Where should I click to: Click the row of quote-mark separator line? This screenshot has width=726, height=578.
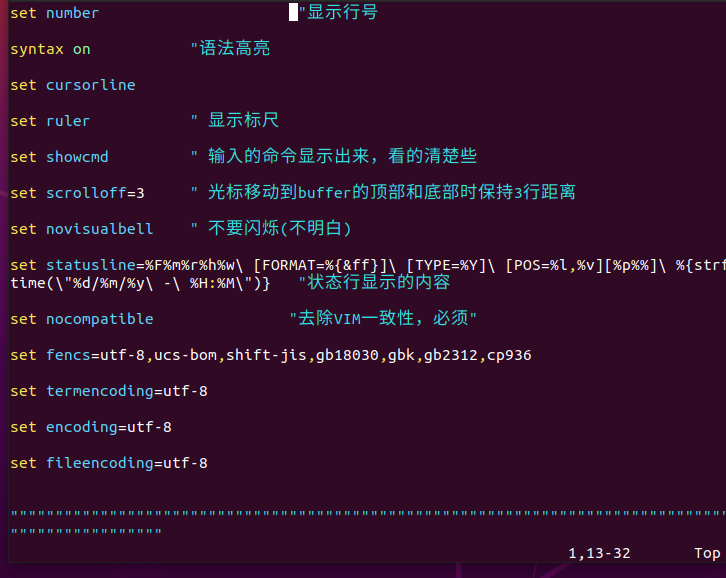(x=360, y=515)
